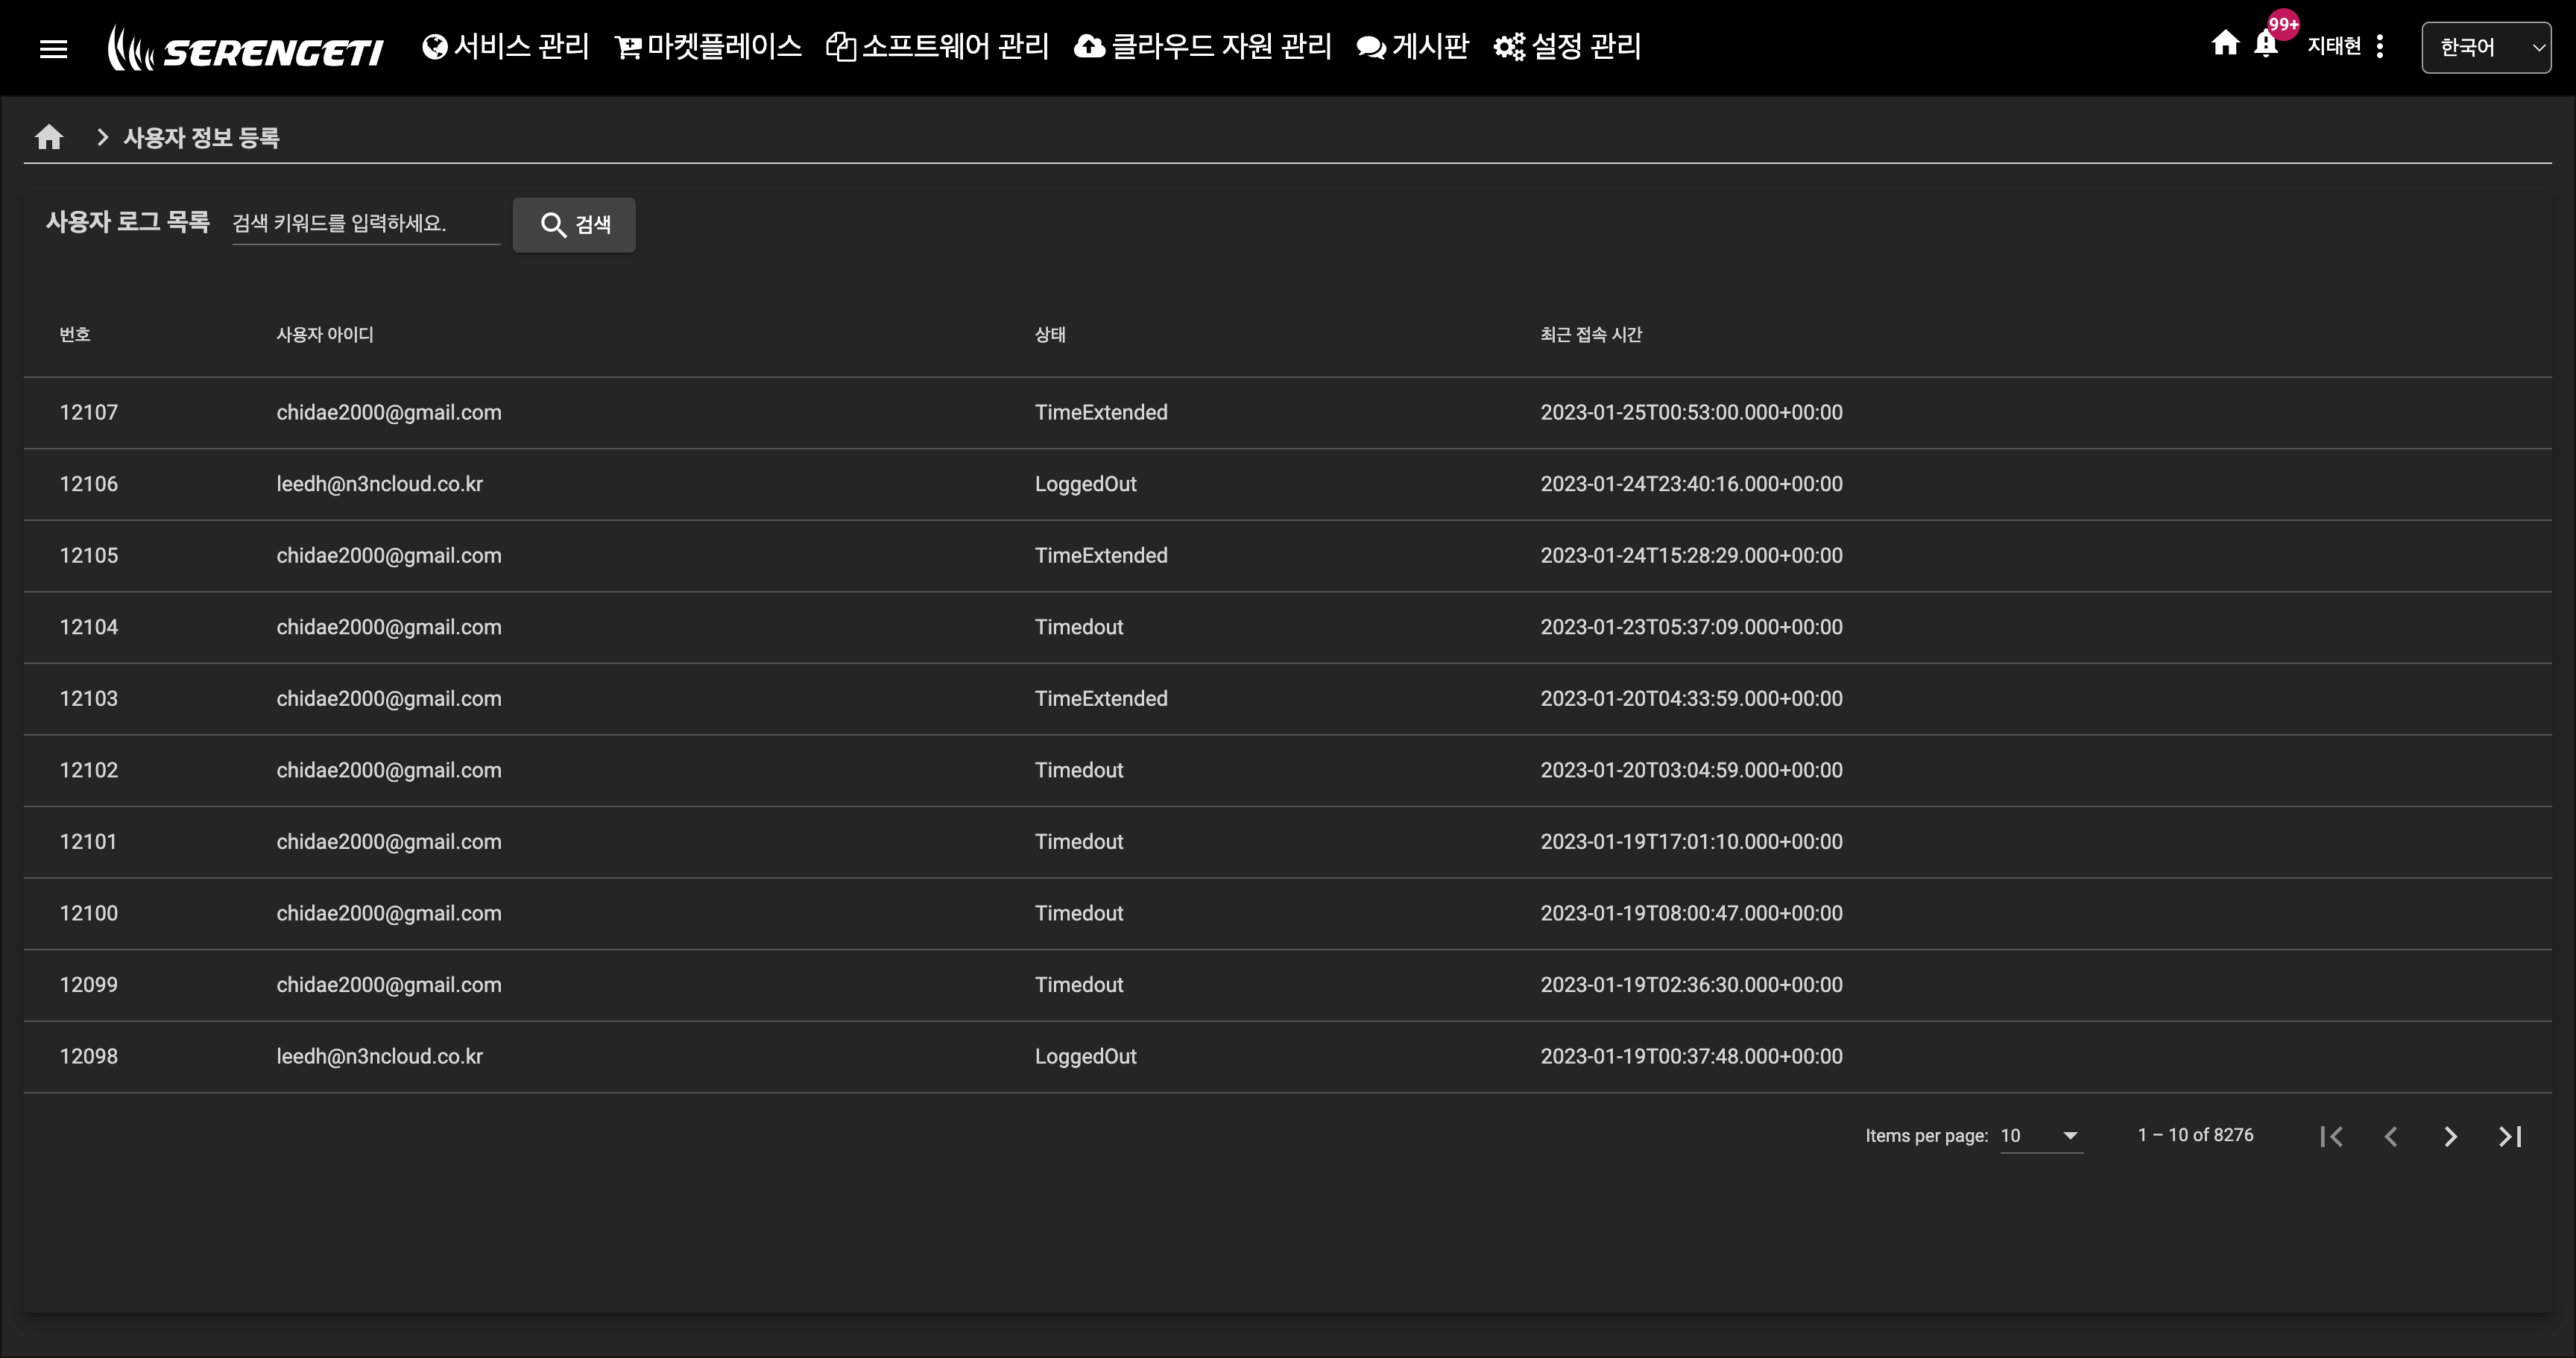Open the 서비스 관리 menu

pos(506,46)
